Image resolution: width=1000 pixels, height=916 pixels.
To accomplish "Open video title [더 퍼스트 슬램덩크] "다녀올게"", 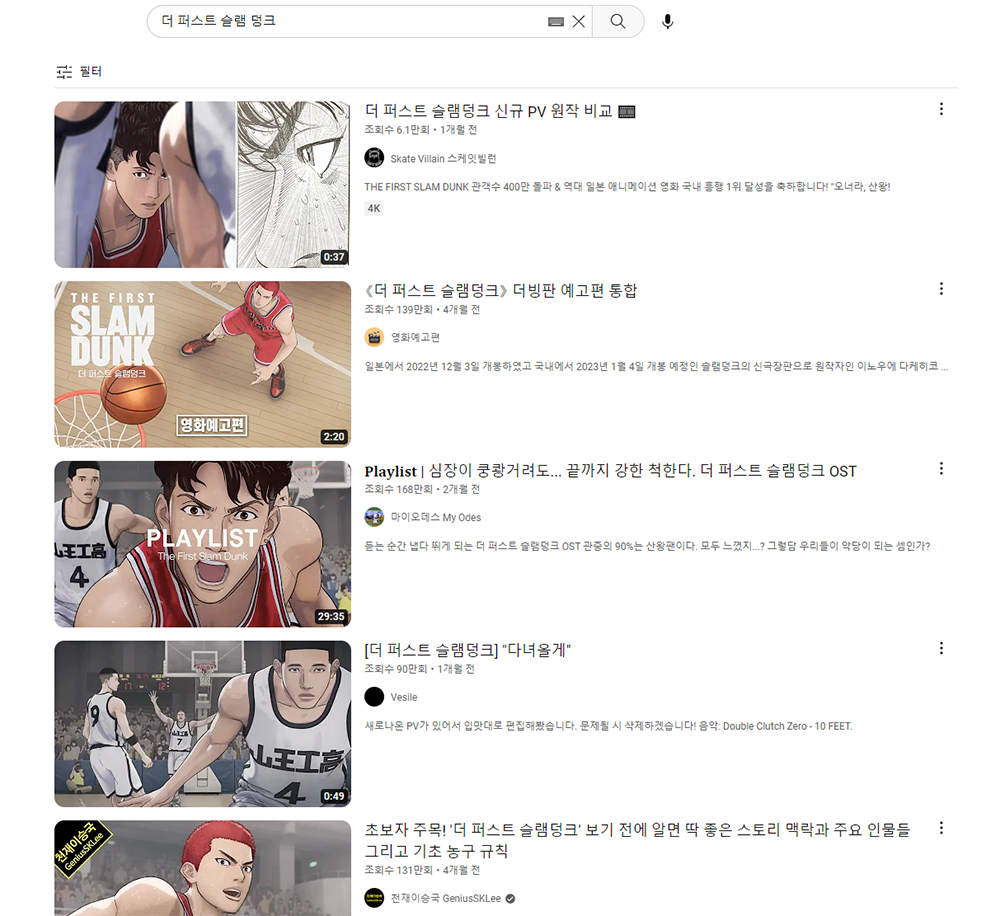I will 467,650.
